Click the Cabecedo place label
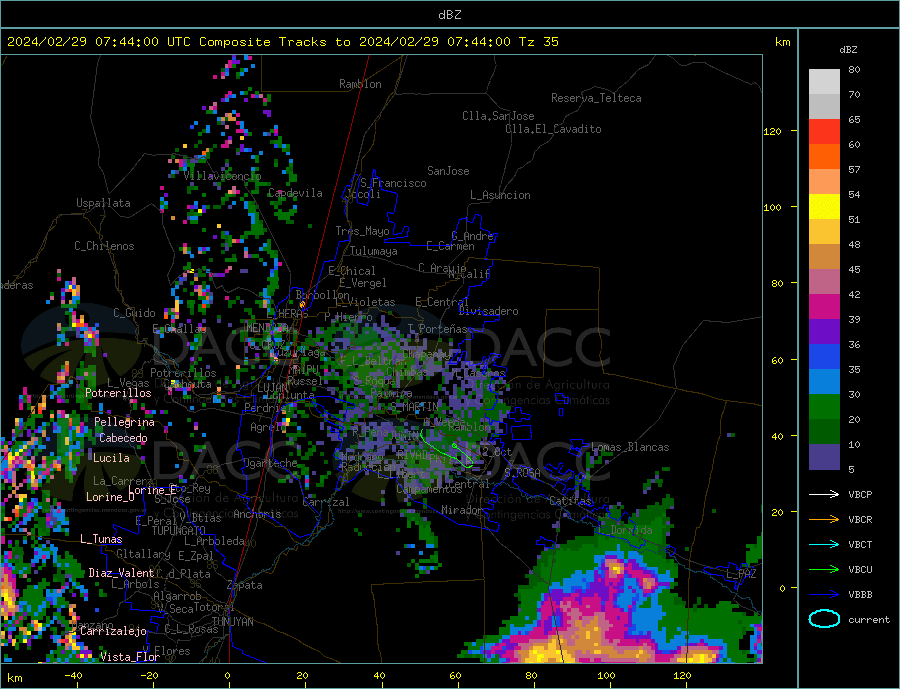900x689 pixels. tap(123, 438)
